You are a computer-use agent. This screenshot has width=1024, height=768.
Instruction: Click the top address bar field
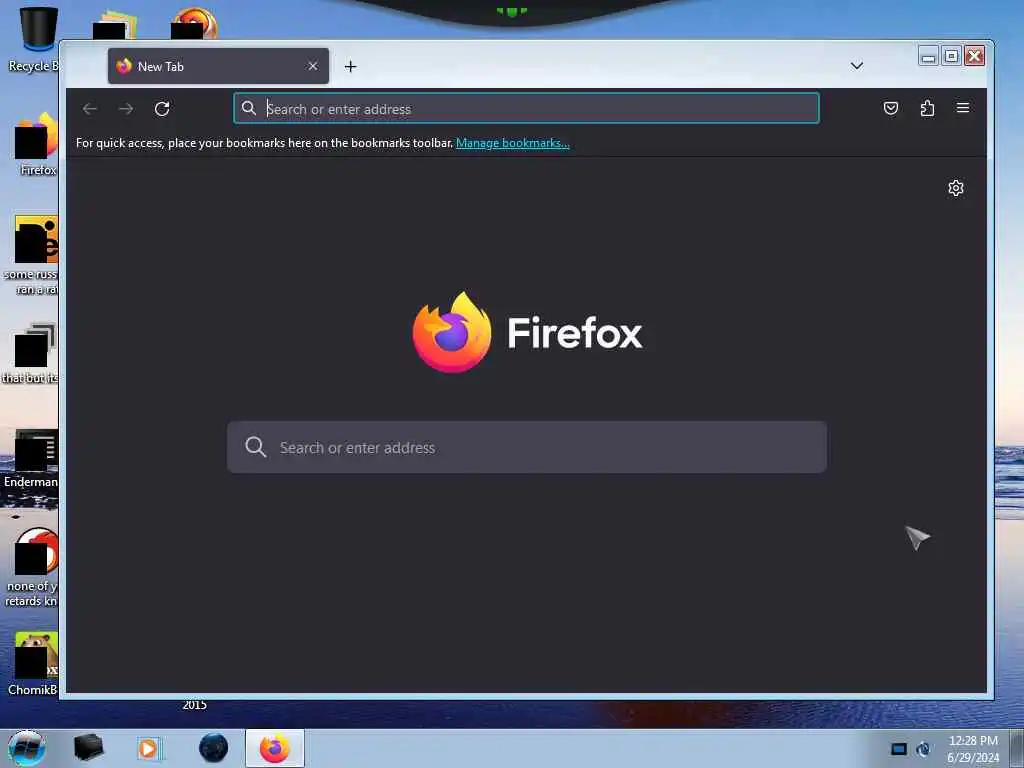click(x=526, y=108)
